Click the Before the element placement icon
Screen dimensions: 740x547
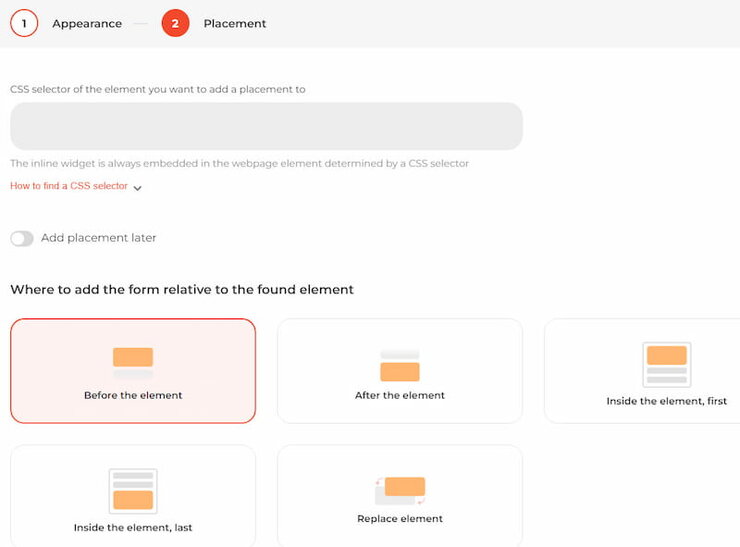pyautogui.click(x=133, y=362)
